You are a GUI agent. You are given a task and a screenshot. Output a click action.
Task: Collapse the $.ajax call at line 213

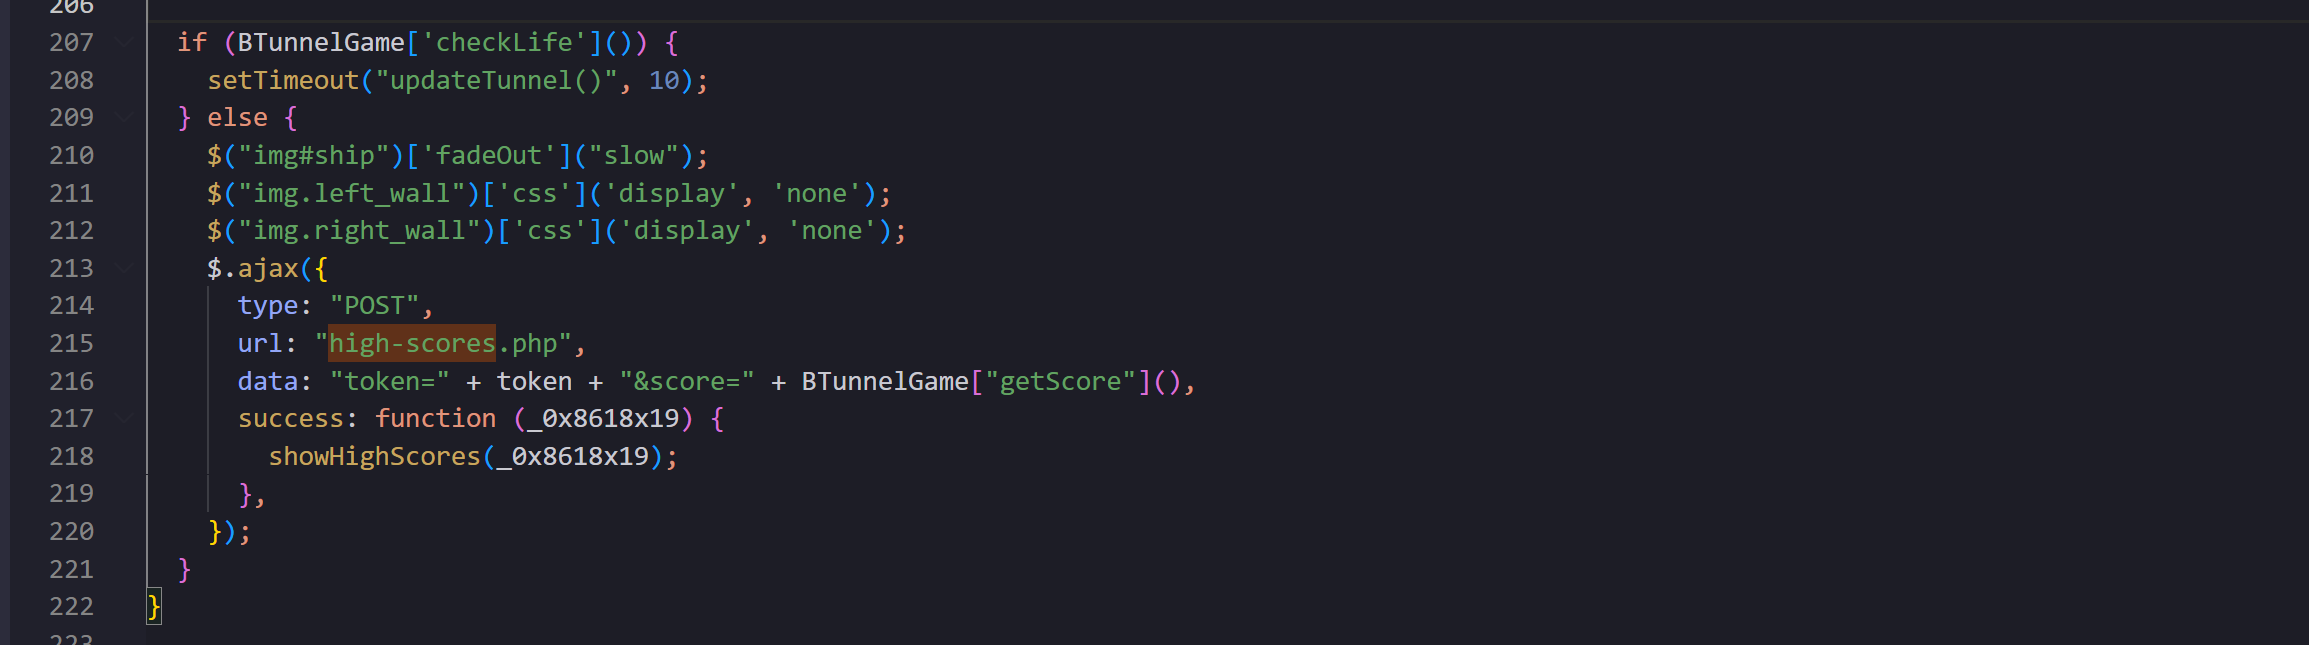pos(124,268)
